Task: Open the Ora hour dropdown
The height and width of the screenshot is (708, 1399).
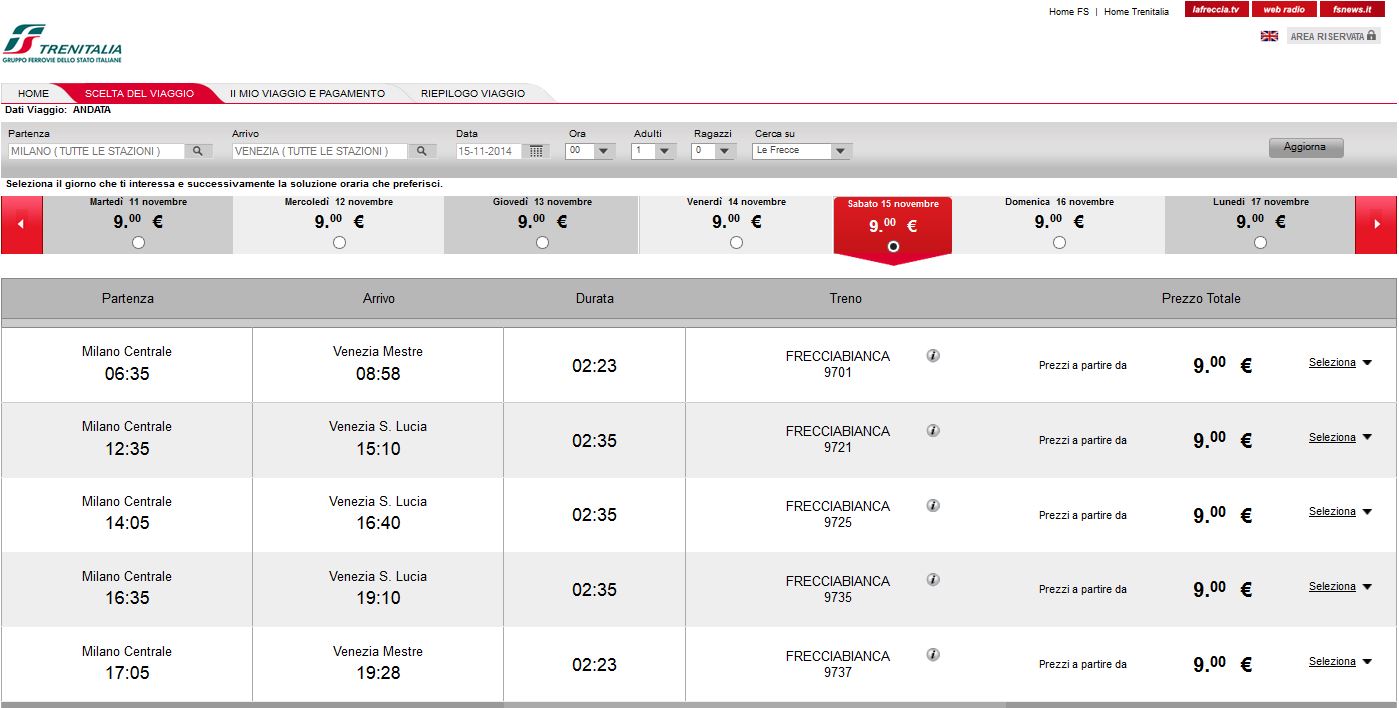Action: point(590,151)
